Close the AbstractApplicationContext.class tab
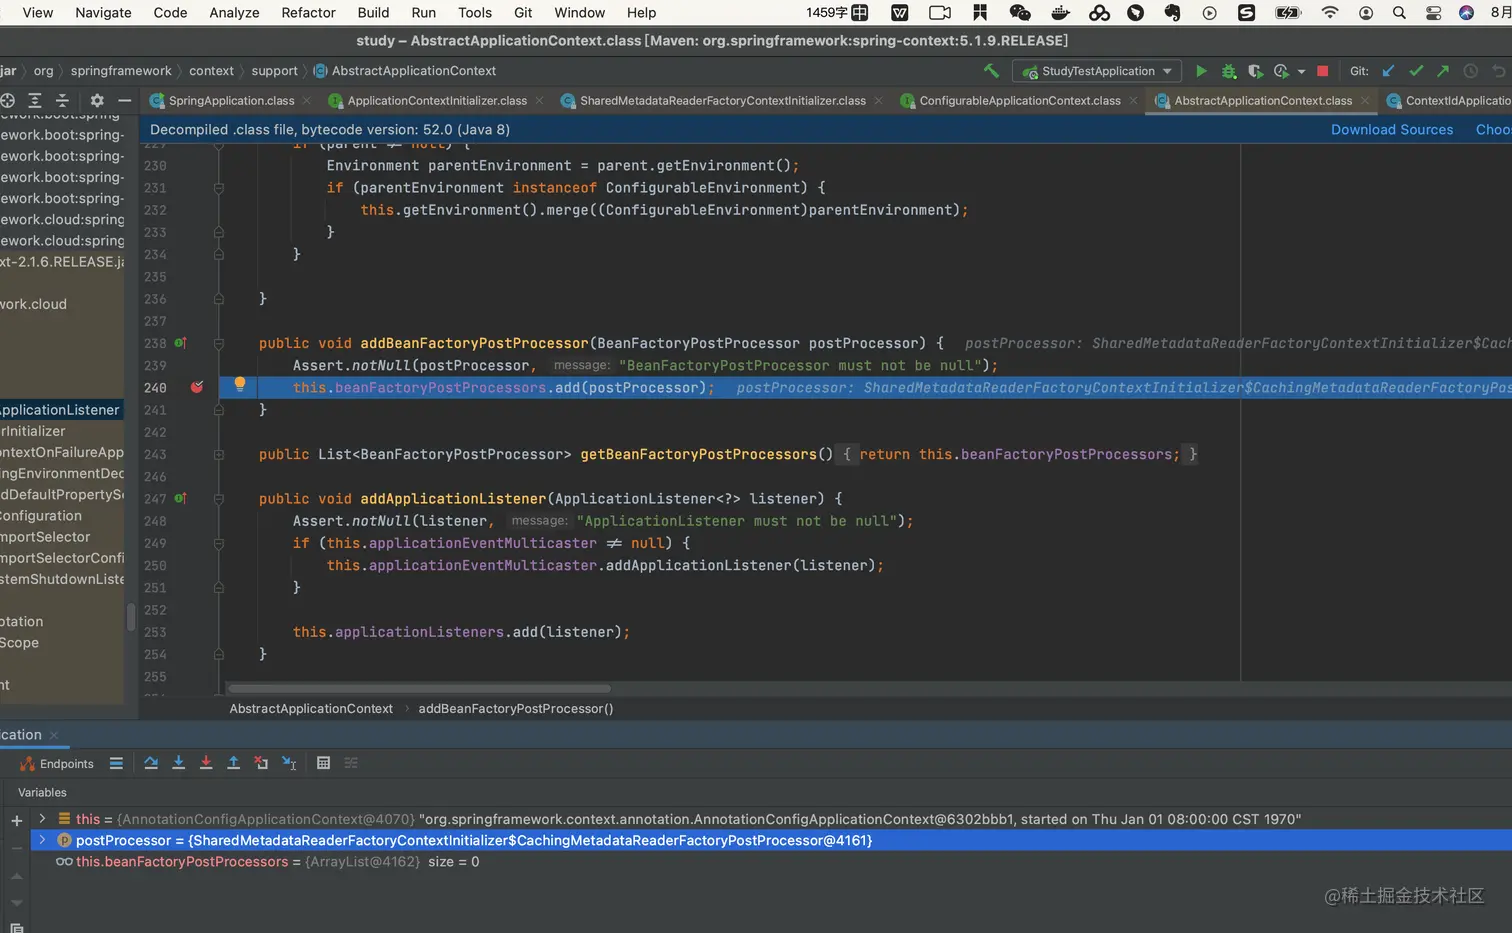 coord(1365,101)
